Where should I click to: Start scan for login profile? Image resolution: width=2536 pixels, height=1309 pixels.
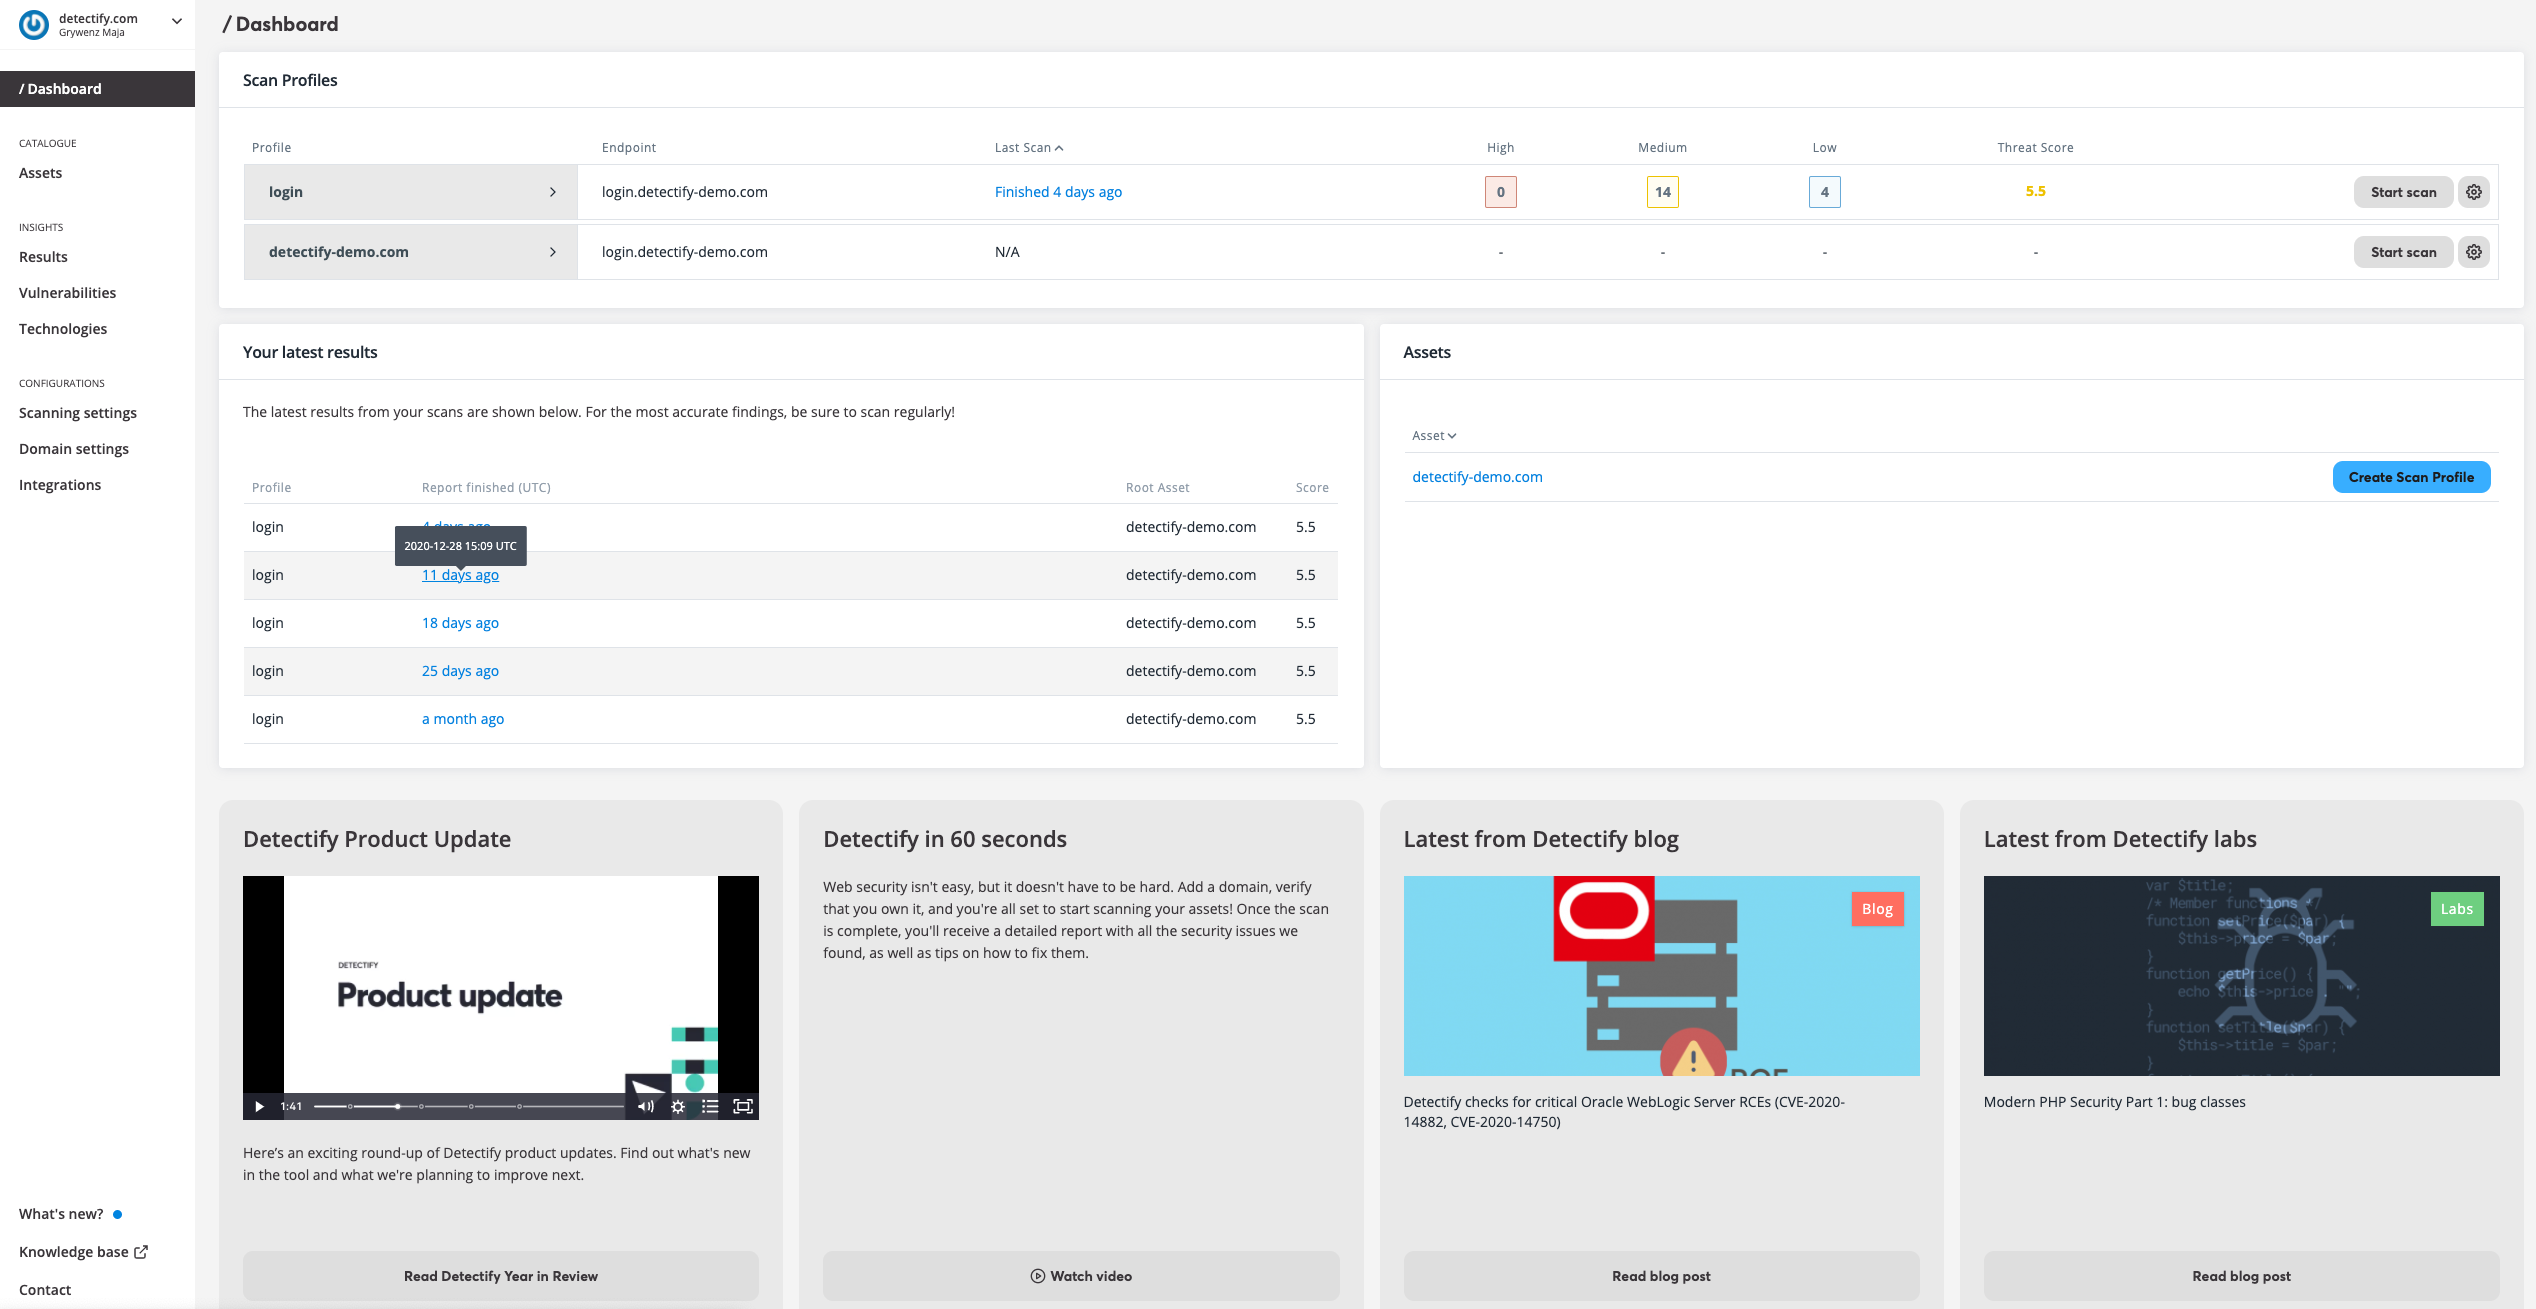click(x=2403, y=192)
